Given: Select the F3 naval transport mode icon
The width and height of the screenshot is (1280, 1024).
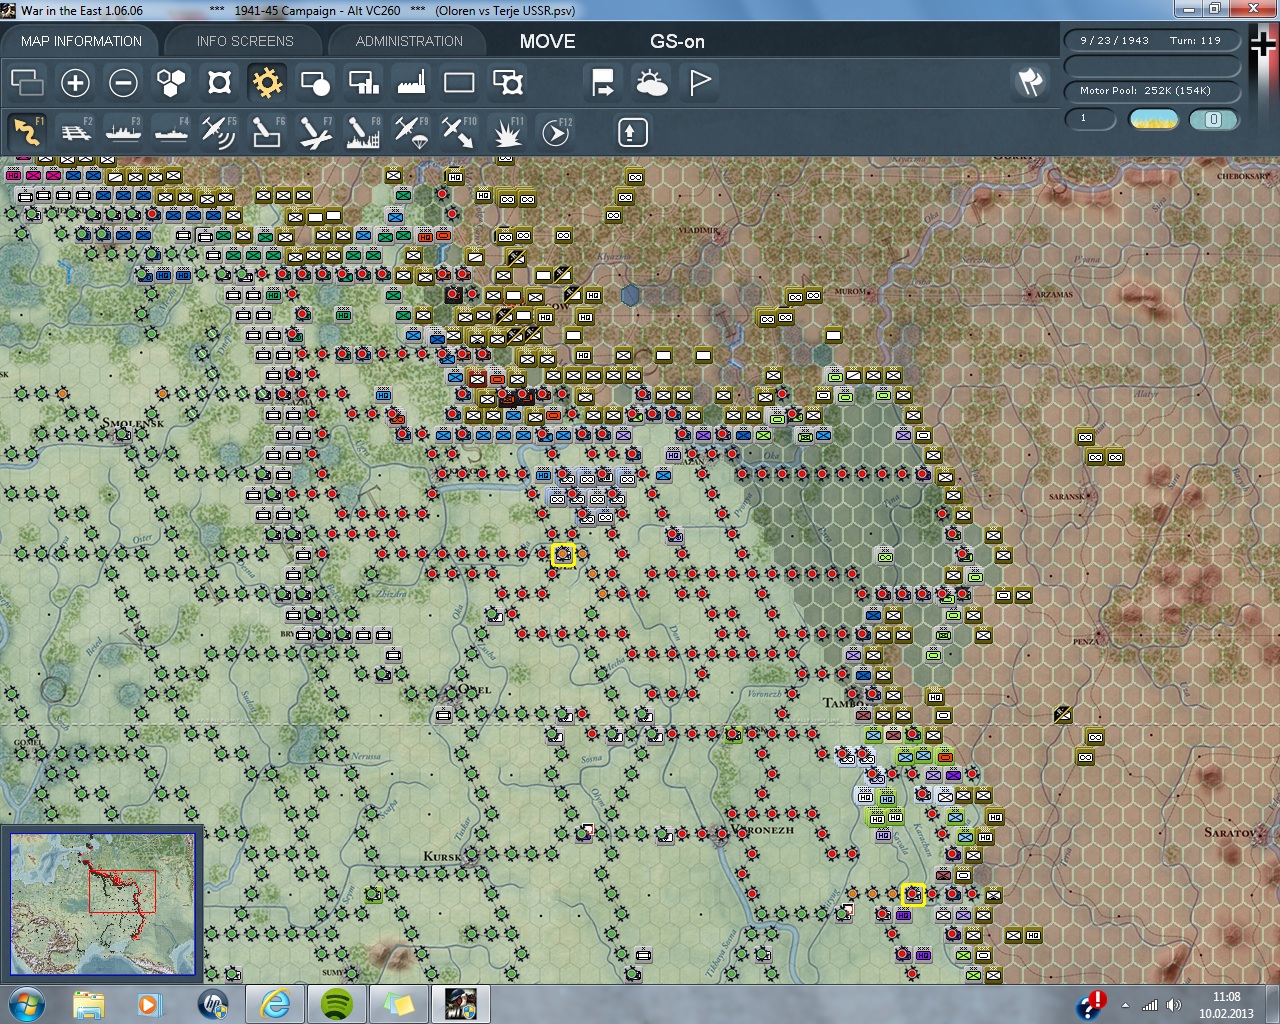Looking at the screenshot, I should pos(123,132).
